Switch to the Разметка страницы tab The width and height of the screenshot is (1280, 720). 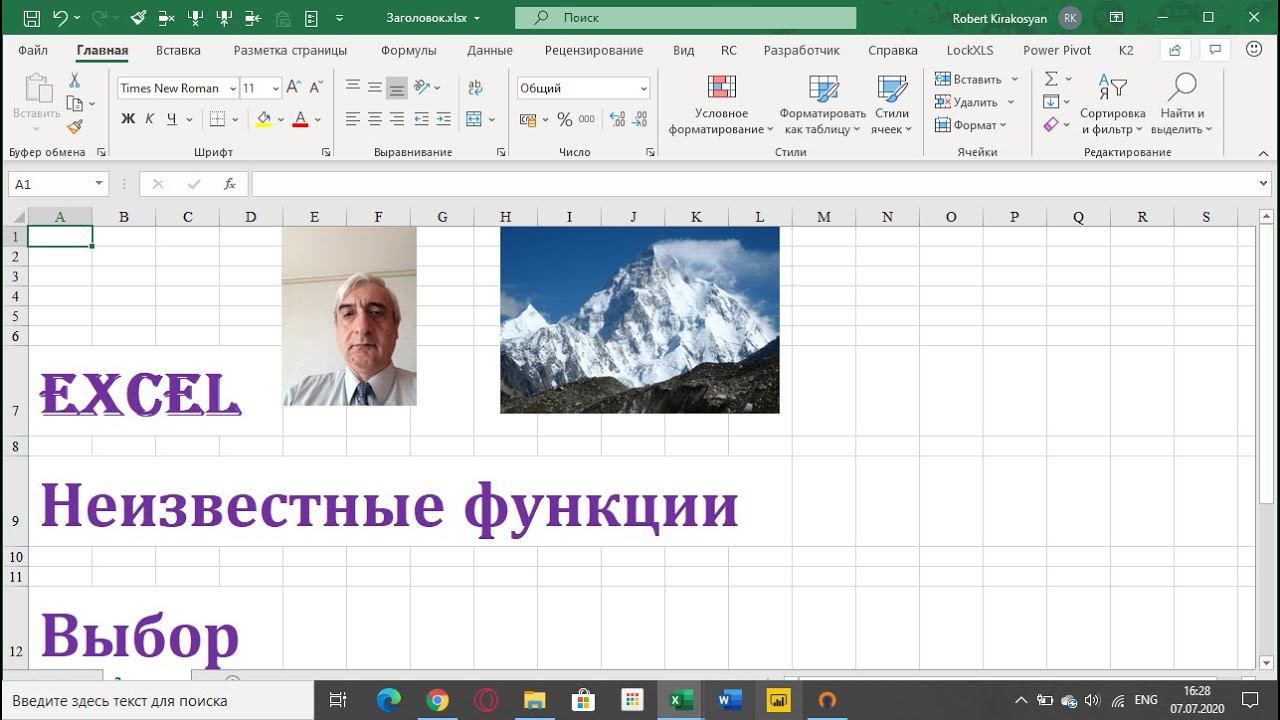click(290, 50)
